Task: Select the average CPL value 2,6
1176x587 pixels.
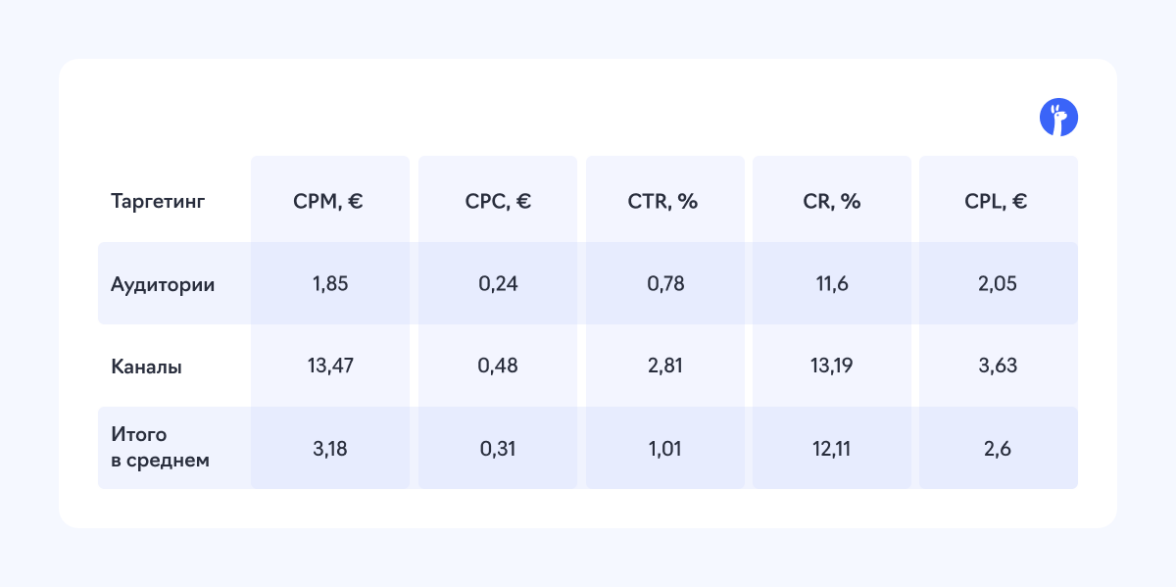Action: click(x=998, y=449)
